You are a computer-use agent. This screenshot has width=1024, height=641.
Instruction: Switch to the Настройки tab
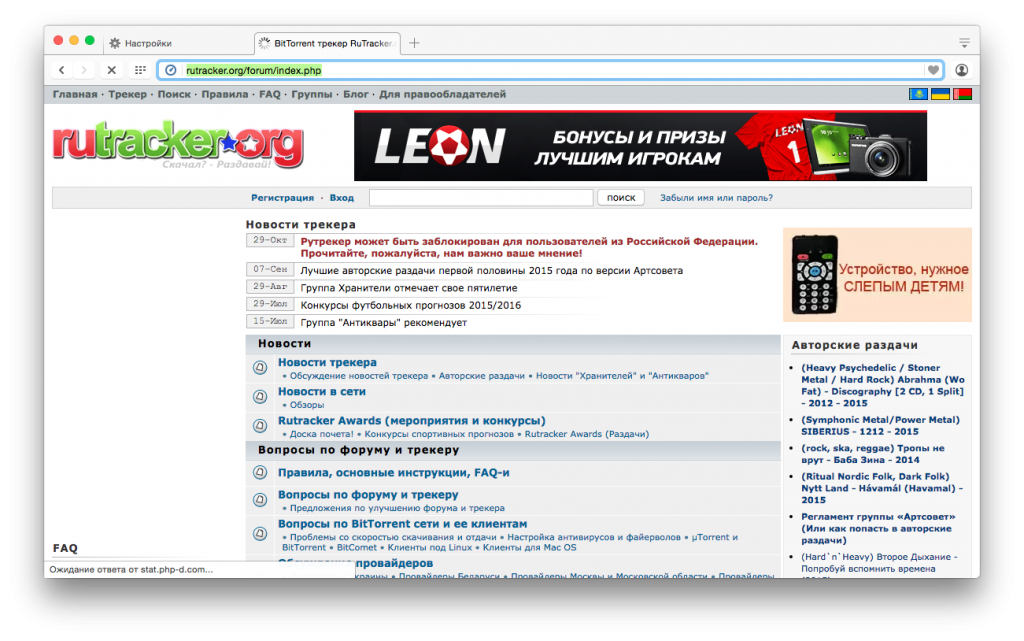coord(176,43)
